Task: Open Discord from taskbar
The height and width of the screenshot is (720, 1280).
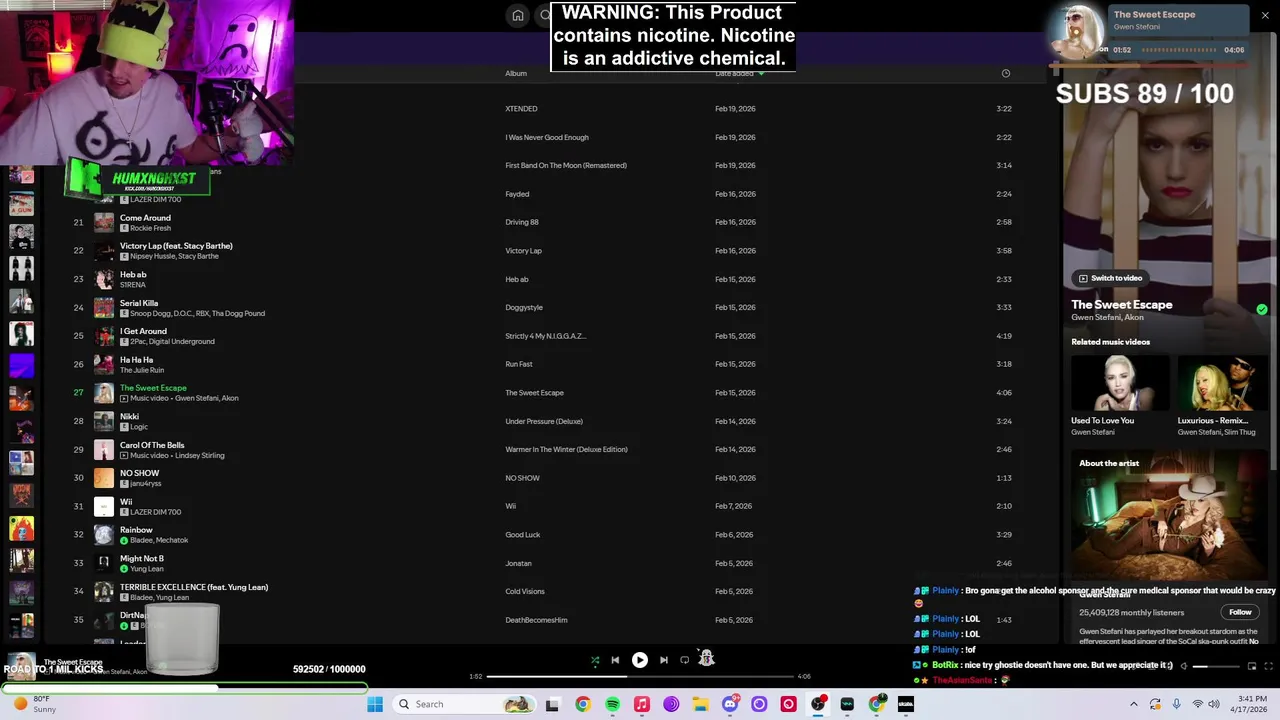Action: click(730, 704)
